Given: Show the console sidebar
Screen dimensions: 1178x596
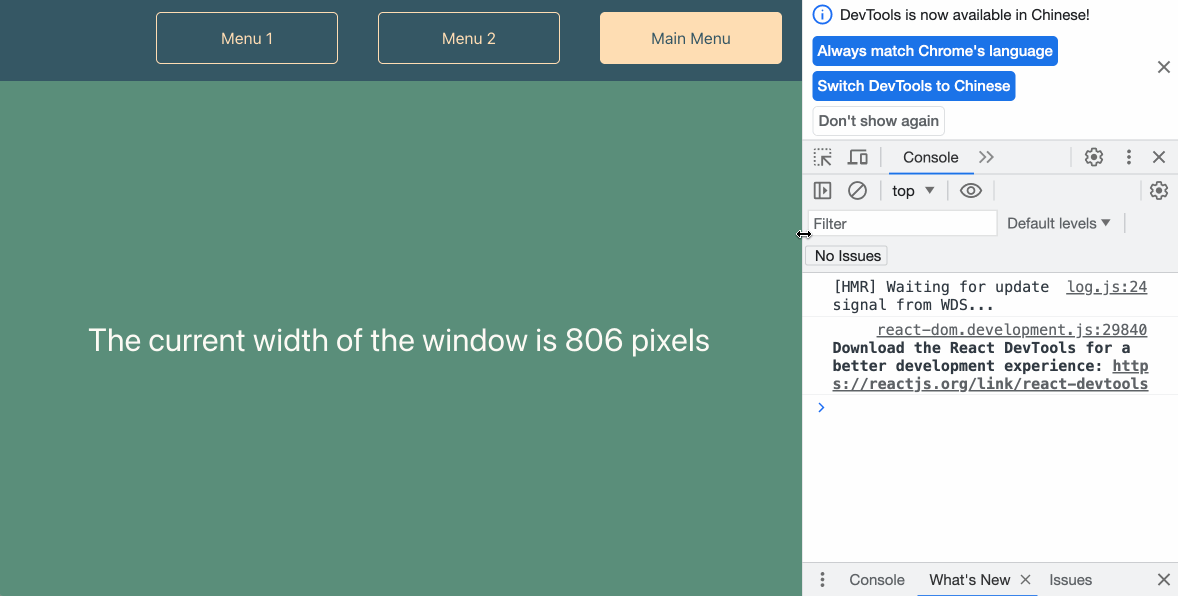Looking at the screenshot, I should click(x=822, y=191).
